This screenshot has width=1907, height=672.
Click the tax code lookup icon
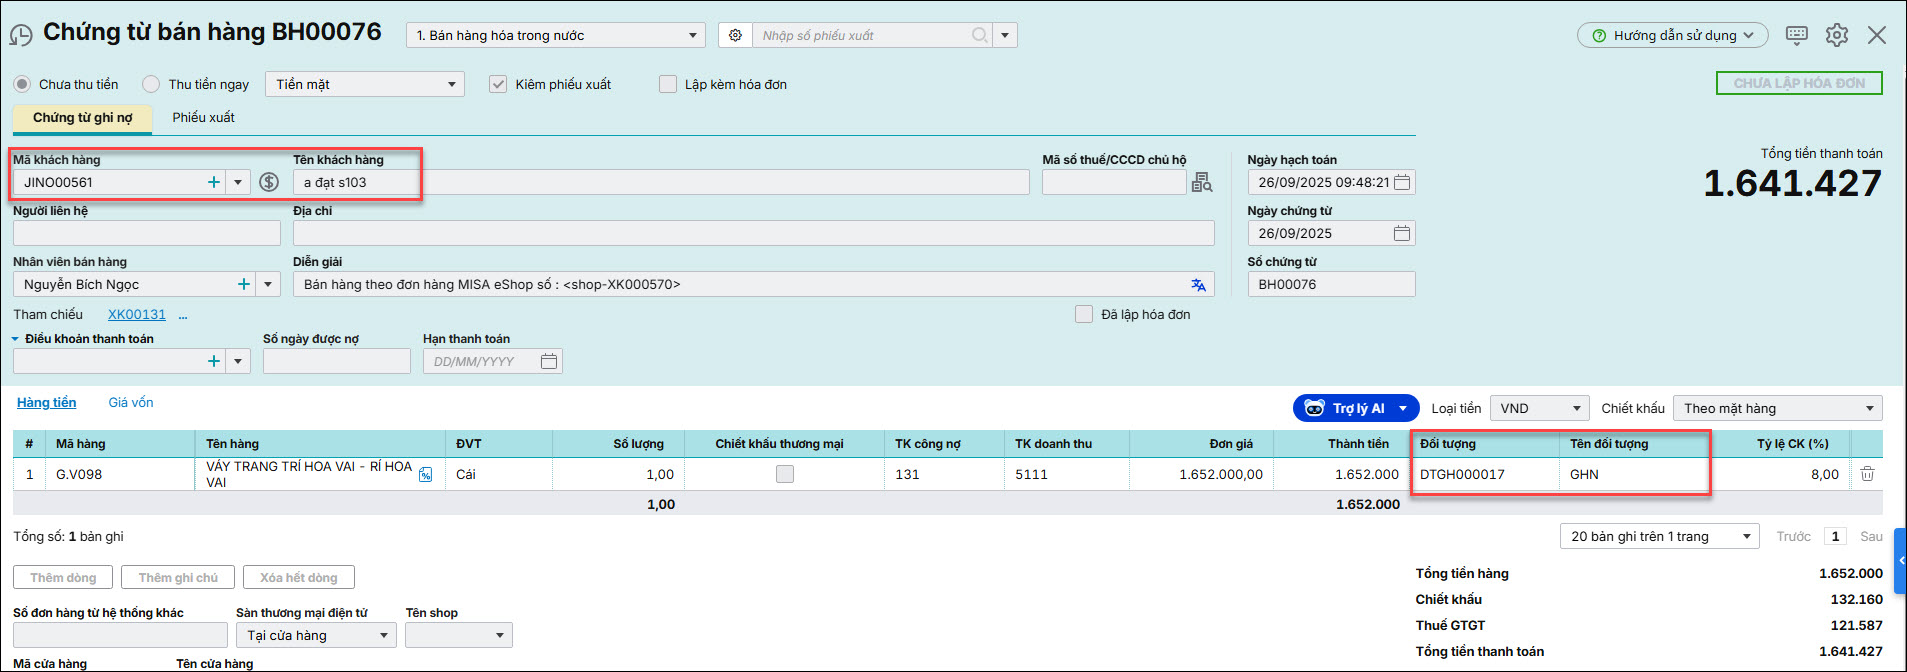1201,182
